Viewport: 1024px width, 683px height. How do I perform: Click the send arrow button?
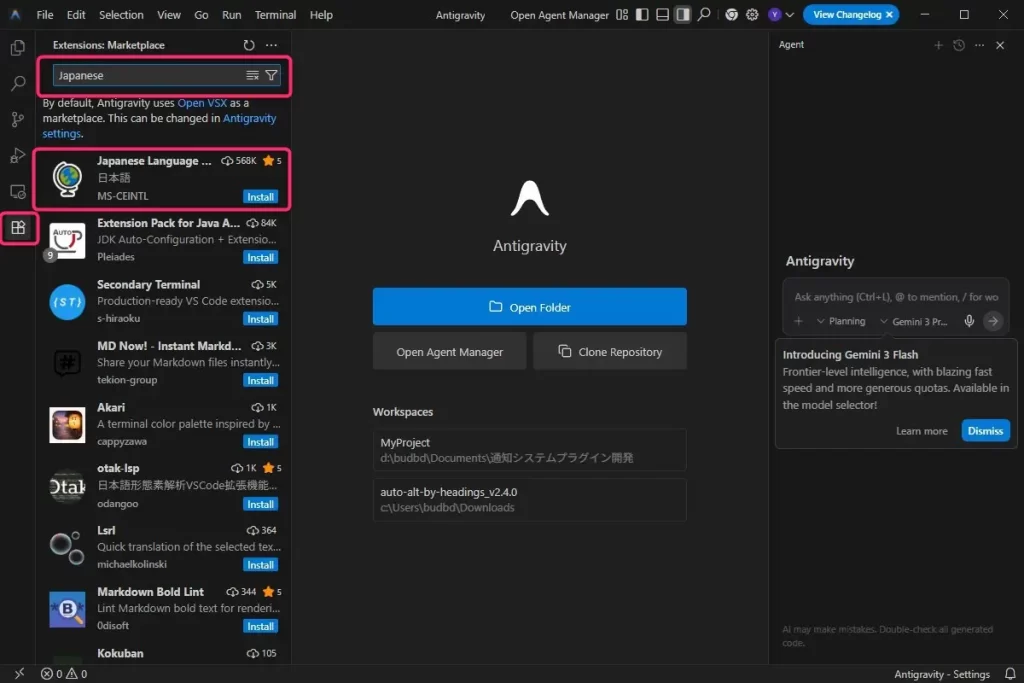(993, 321)
